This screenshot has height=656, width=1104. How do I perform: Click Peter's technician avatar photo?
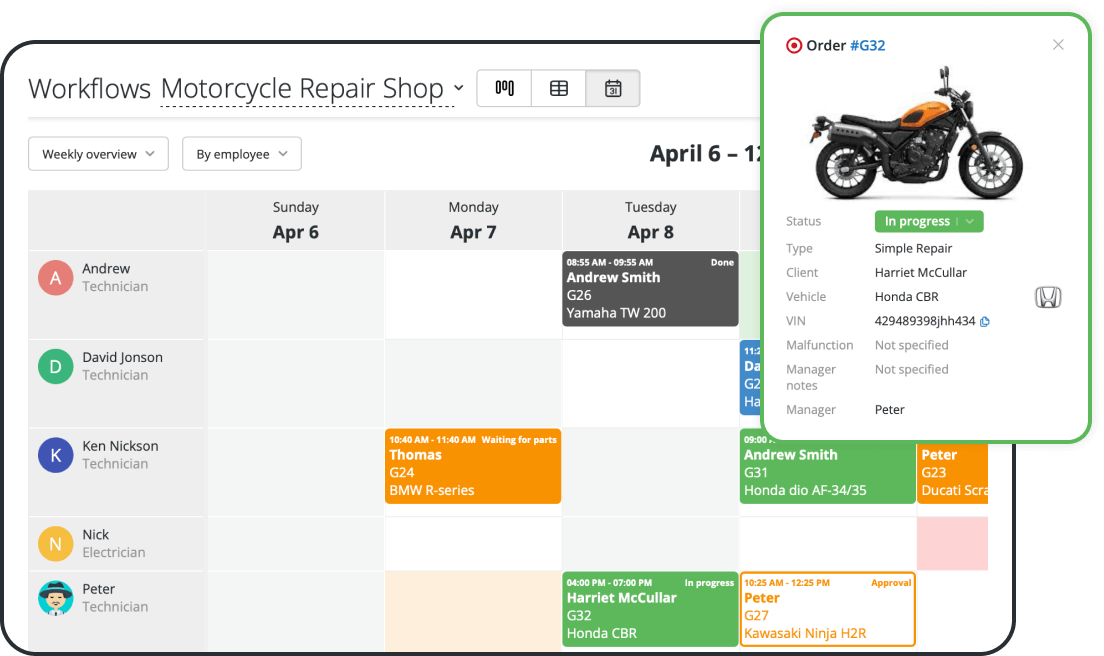[55, 597]
